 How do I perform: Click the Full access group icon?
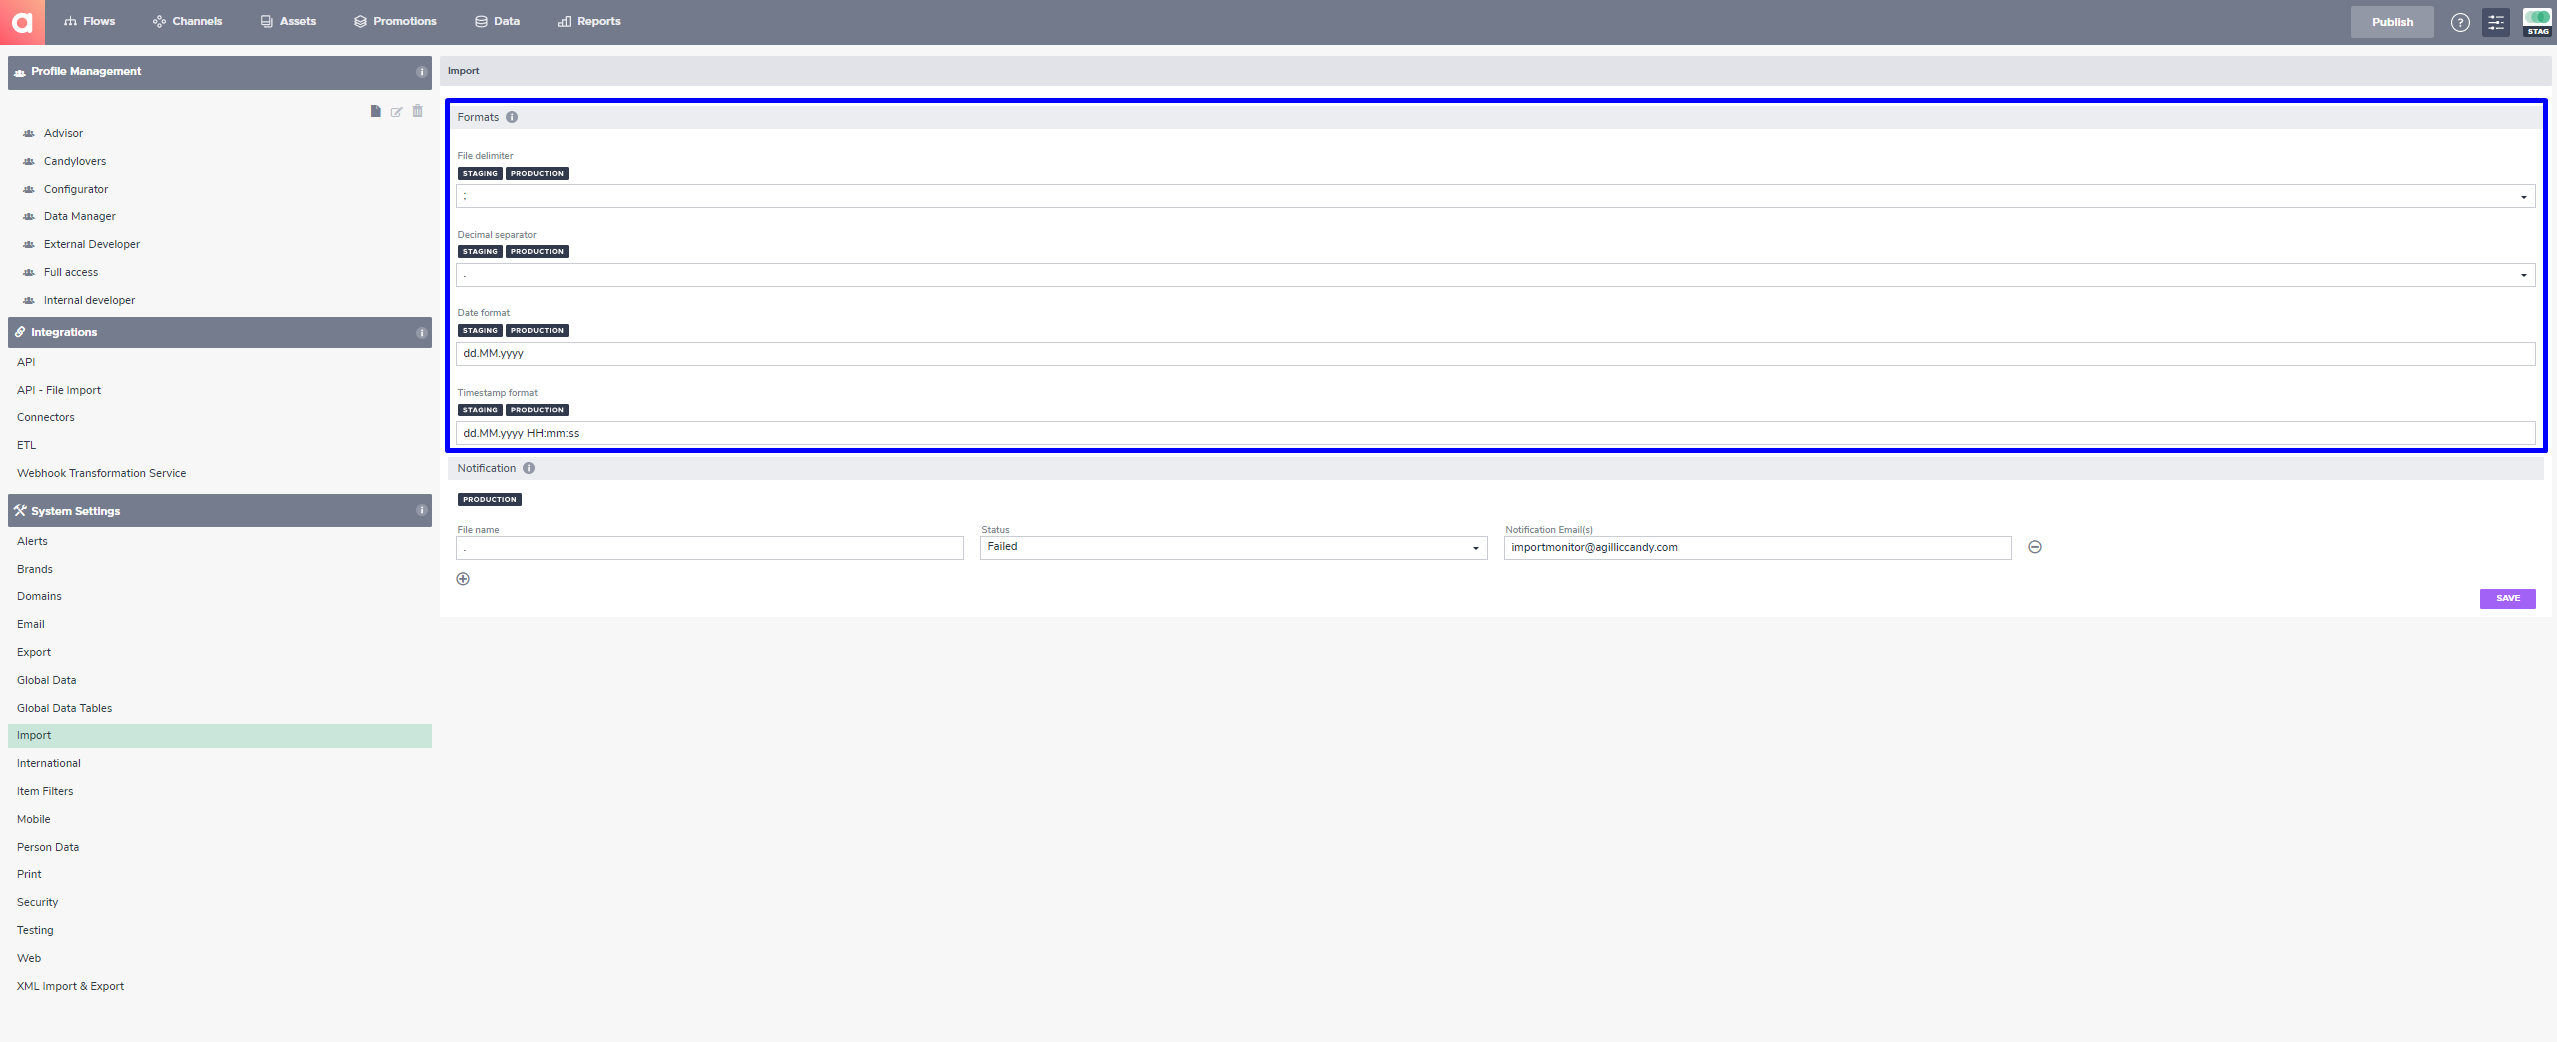coord(29,272)
